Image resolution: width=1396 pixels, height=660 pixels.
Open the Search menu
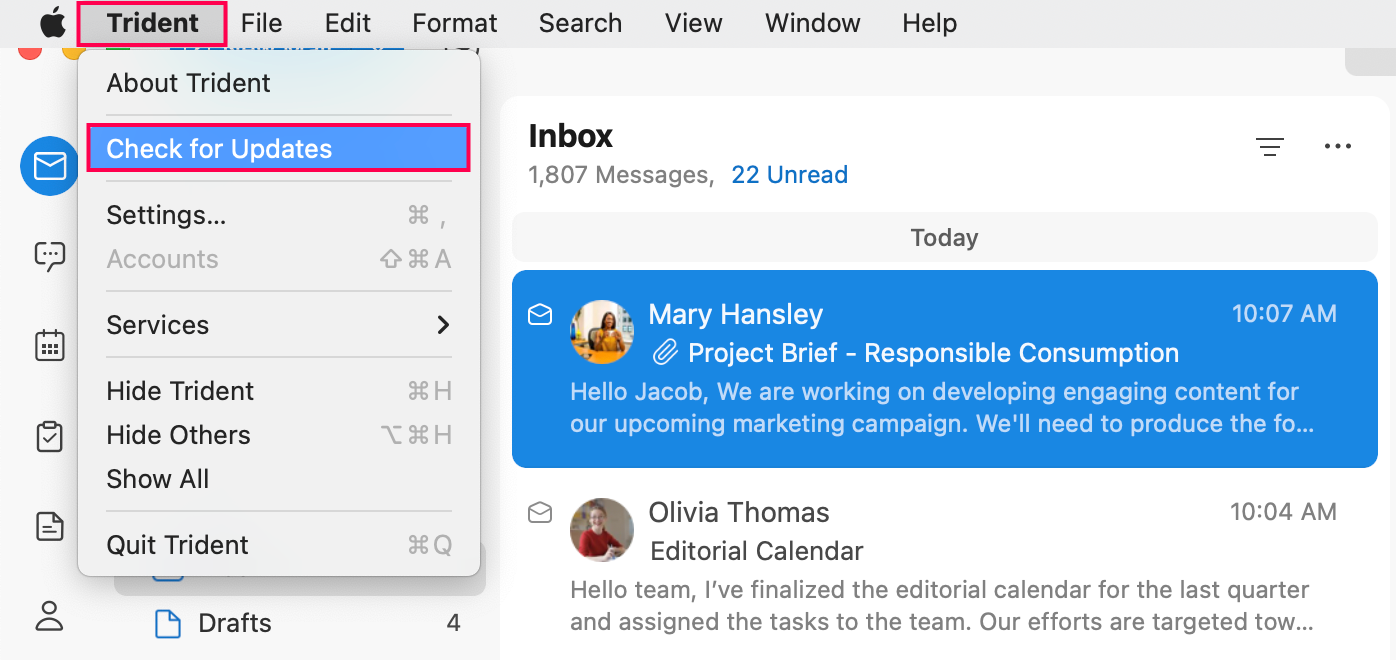tap(580, 23)
